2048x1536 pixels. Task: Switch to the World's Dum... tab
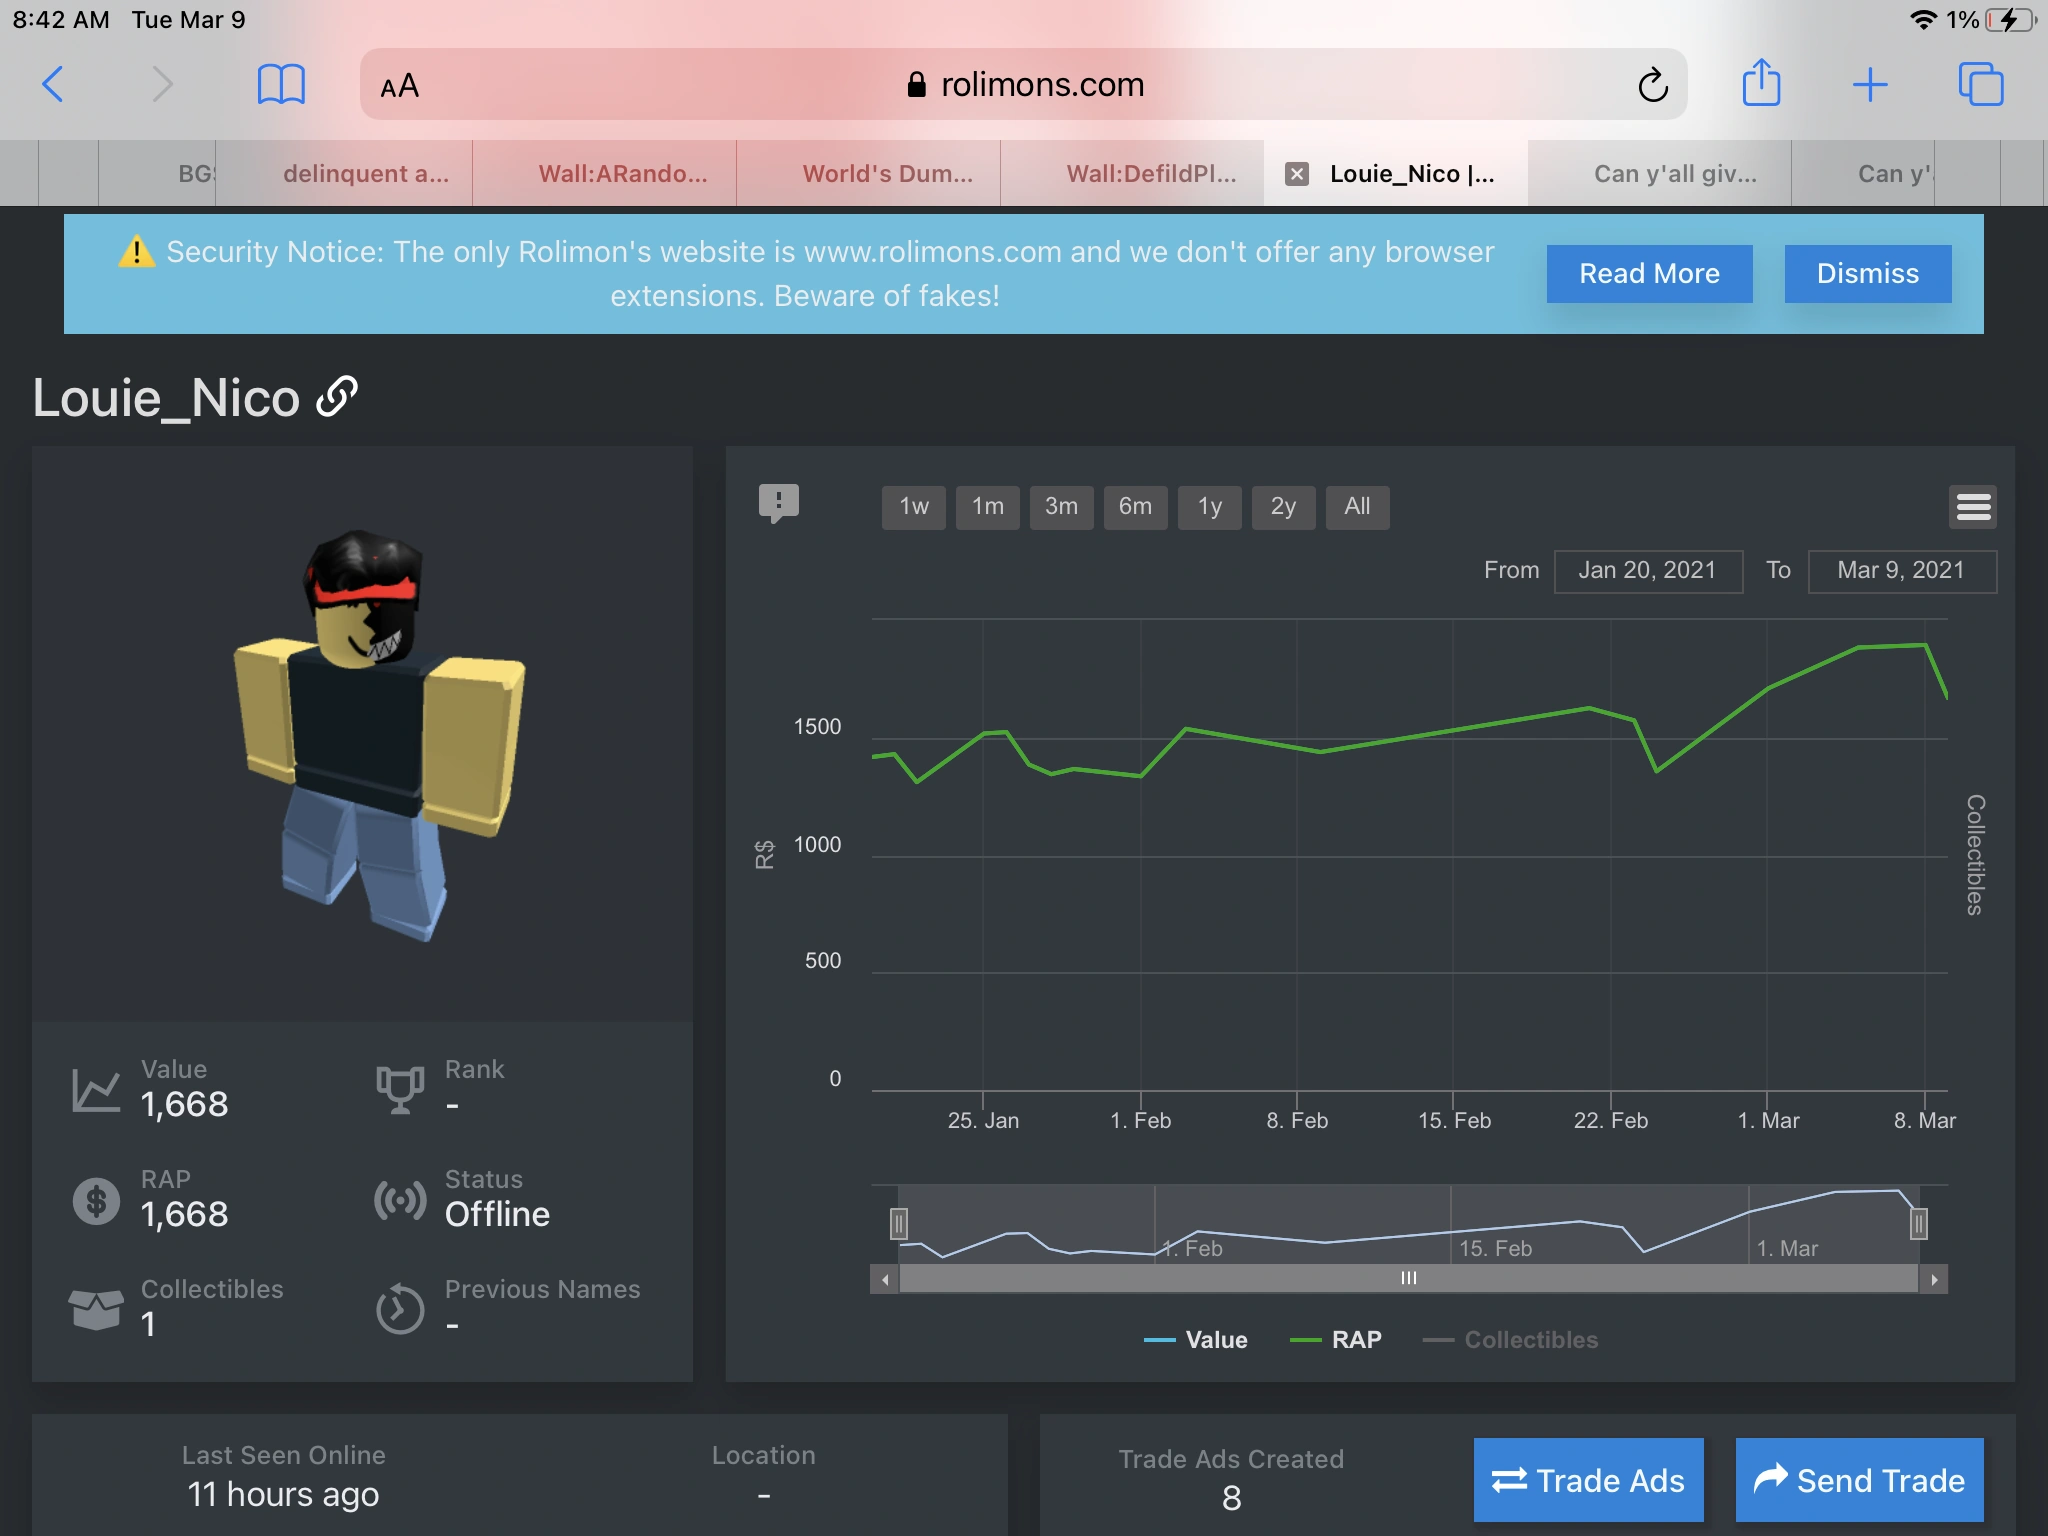[x=886, y=173]
